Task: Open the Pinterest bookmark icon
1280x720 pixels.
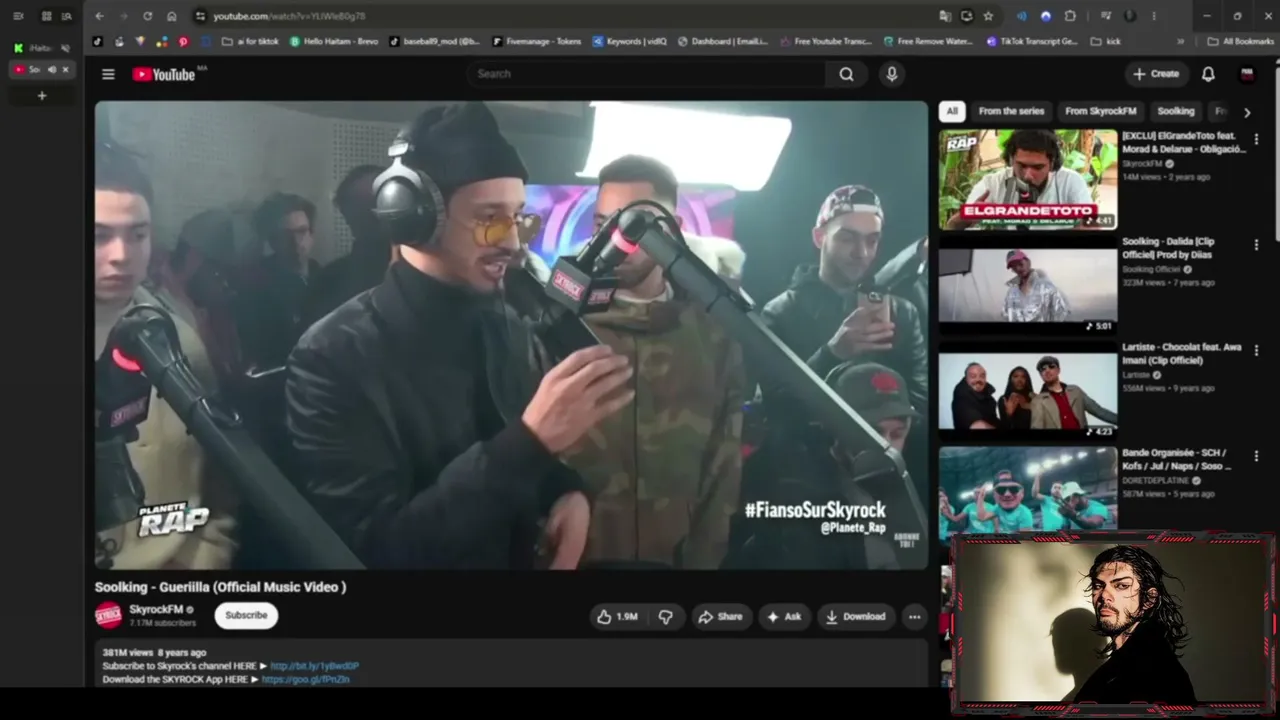Action: click(183, 42)
